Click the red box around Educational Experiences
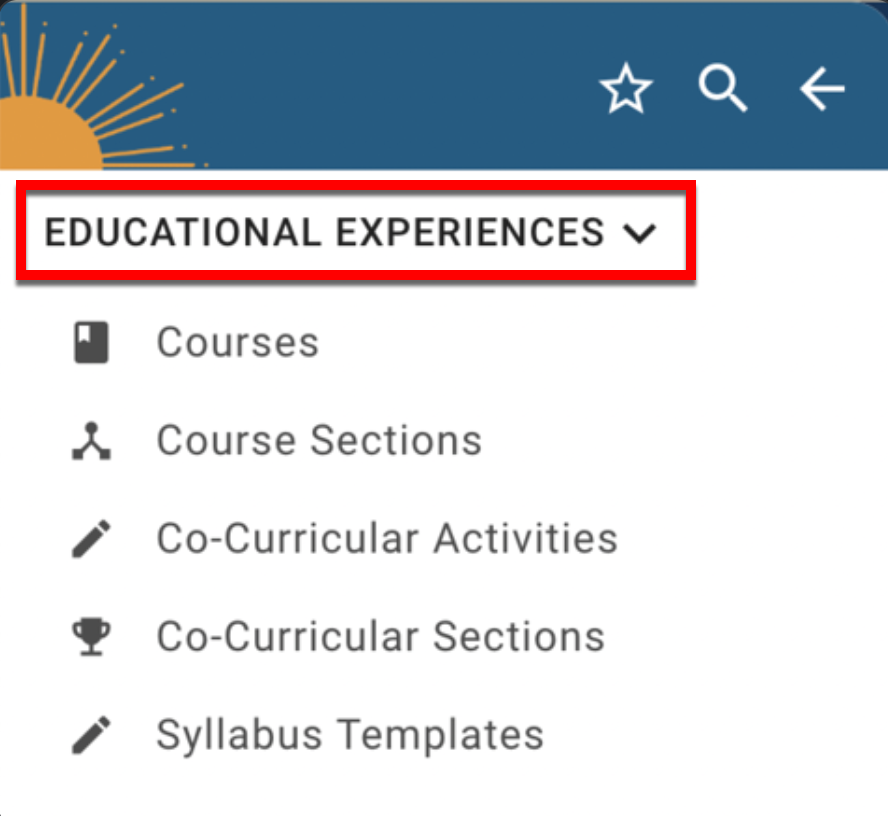 tap(355, 186)
